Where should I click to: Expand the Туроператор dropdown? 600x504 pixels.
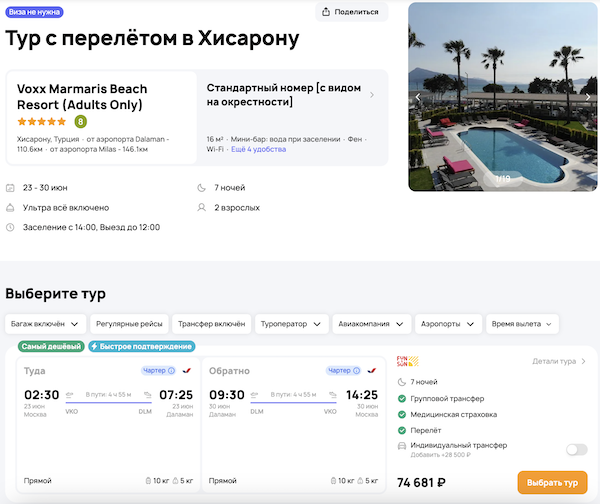pos(291,324)
